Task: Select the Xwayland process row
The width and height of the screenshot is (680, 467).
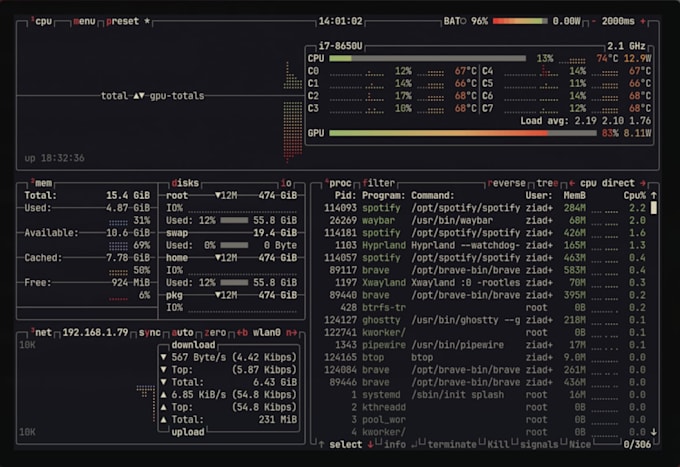Action: (485, 283)
